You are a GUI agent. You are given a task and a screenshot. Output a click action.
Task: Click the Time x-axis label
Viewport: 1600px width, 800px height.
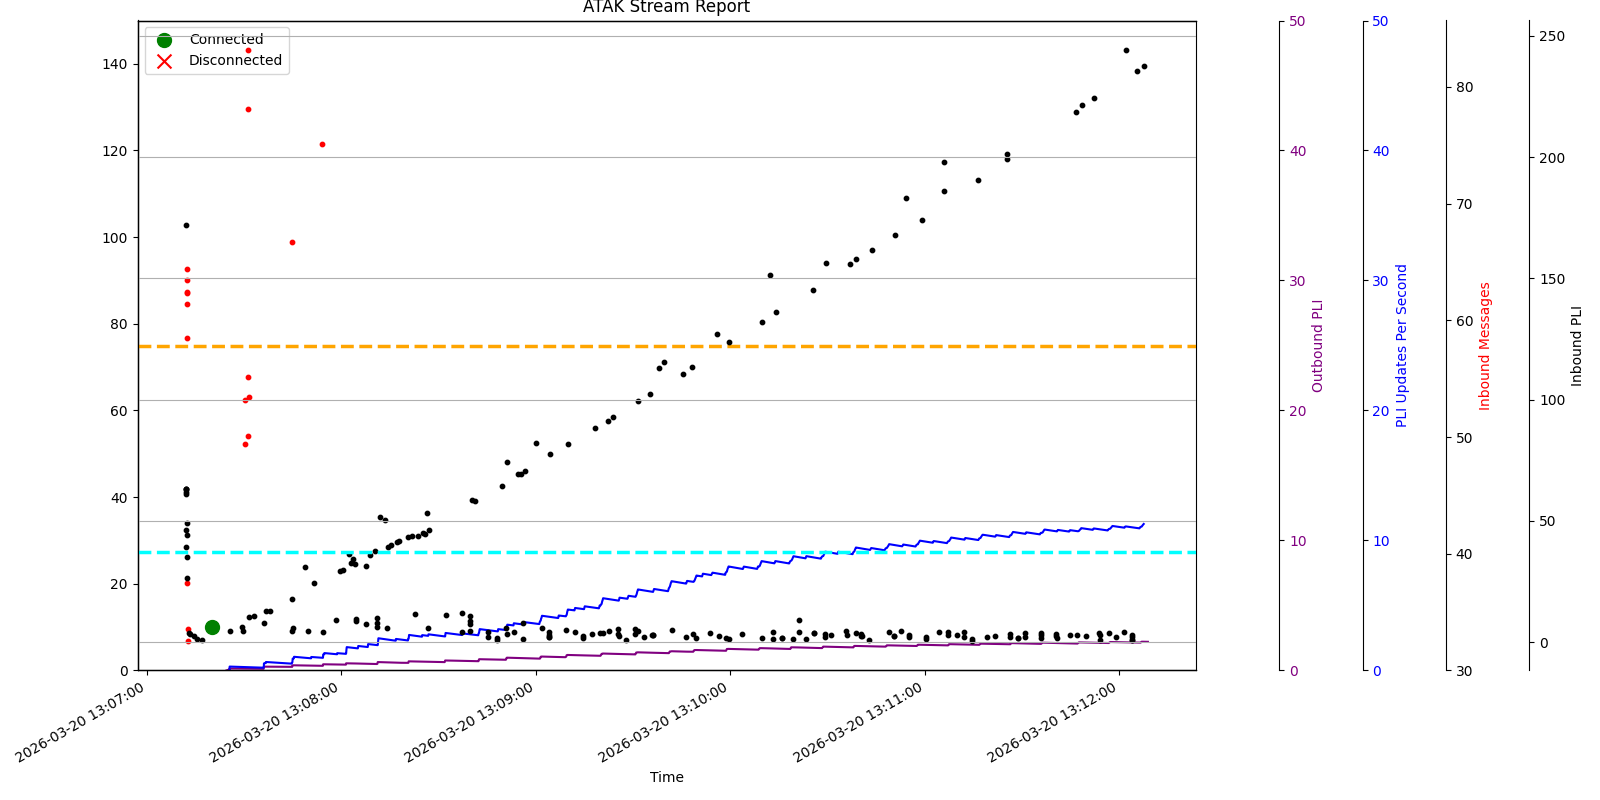click(x=666, y=777)
